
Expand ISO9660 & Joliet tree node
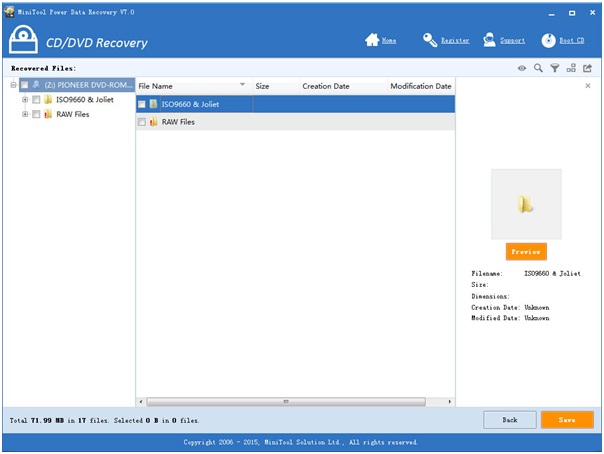[x=25, y=100]
